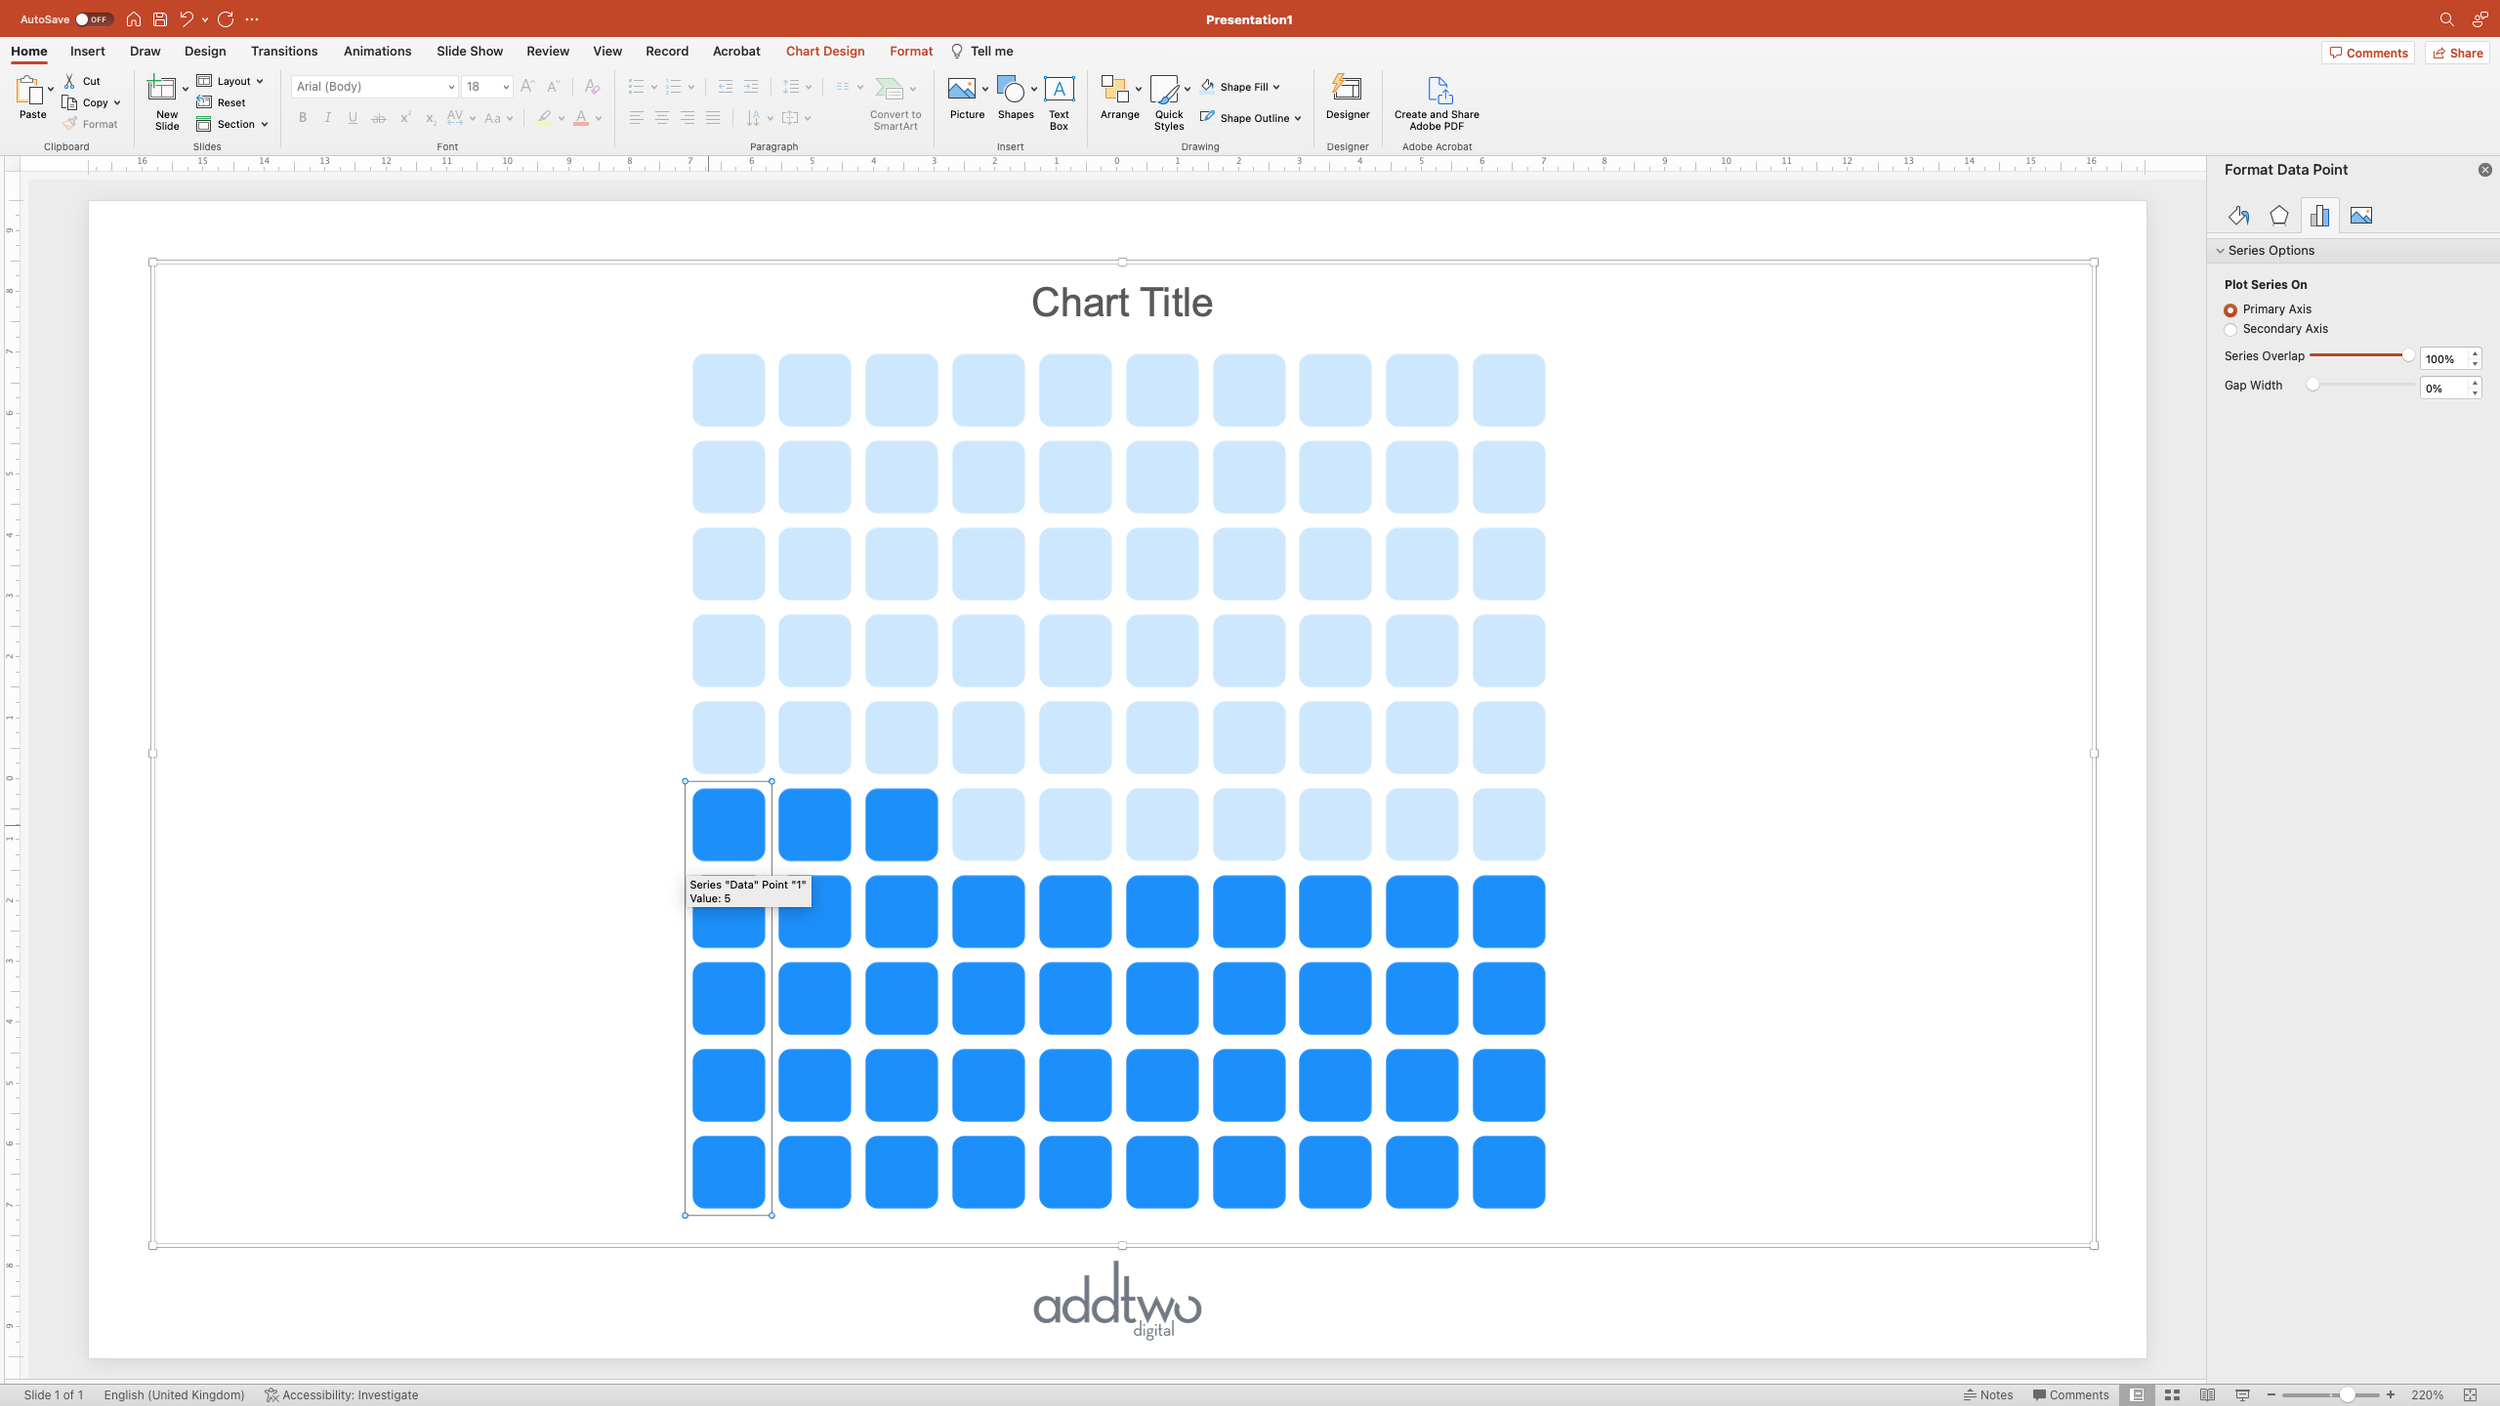Click the Center text alignment icon
The width and height of the screenshot is (2500, 1406).
point(662,118)
